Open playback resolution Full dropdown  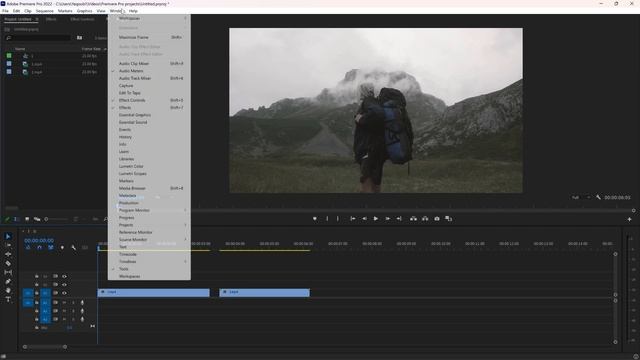click(x=581, y=198)
